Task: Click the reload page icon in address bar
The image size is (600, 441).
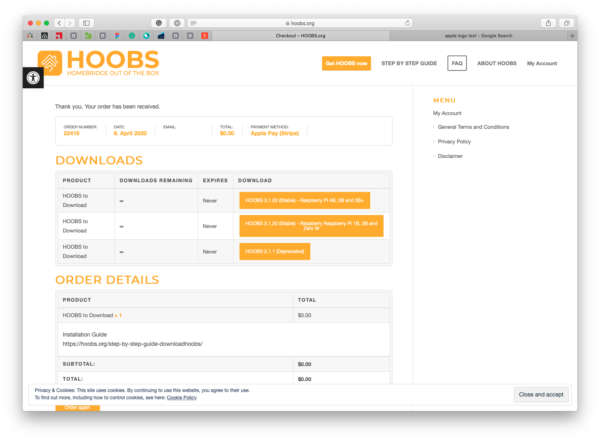Action: (408, 23)
